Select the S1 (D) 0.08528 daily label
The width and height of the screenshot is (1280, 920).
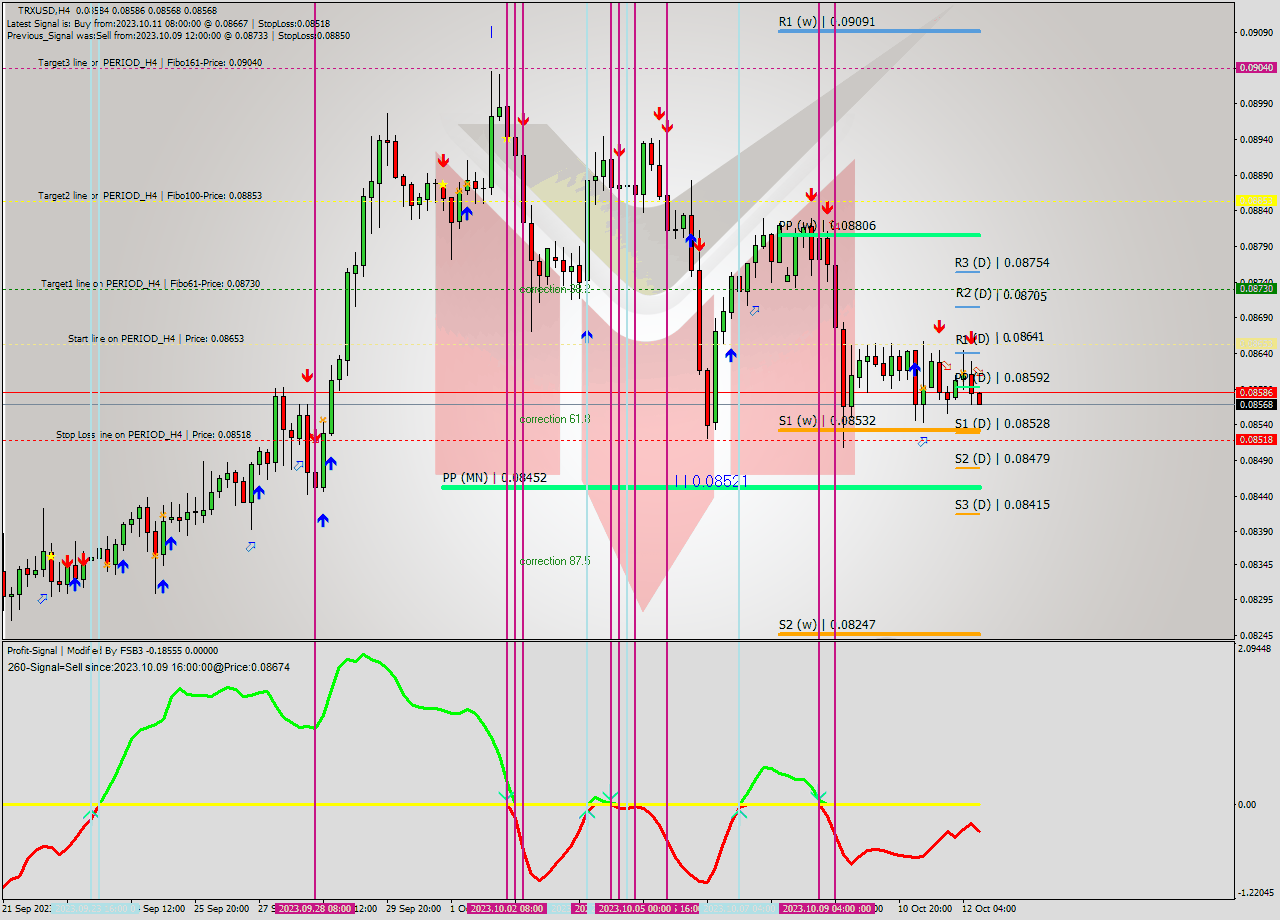click(x=1002, y=424)
